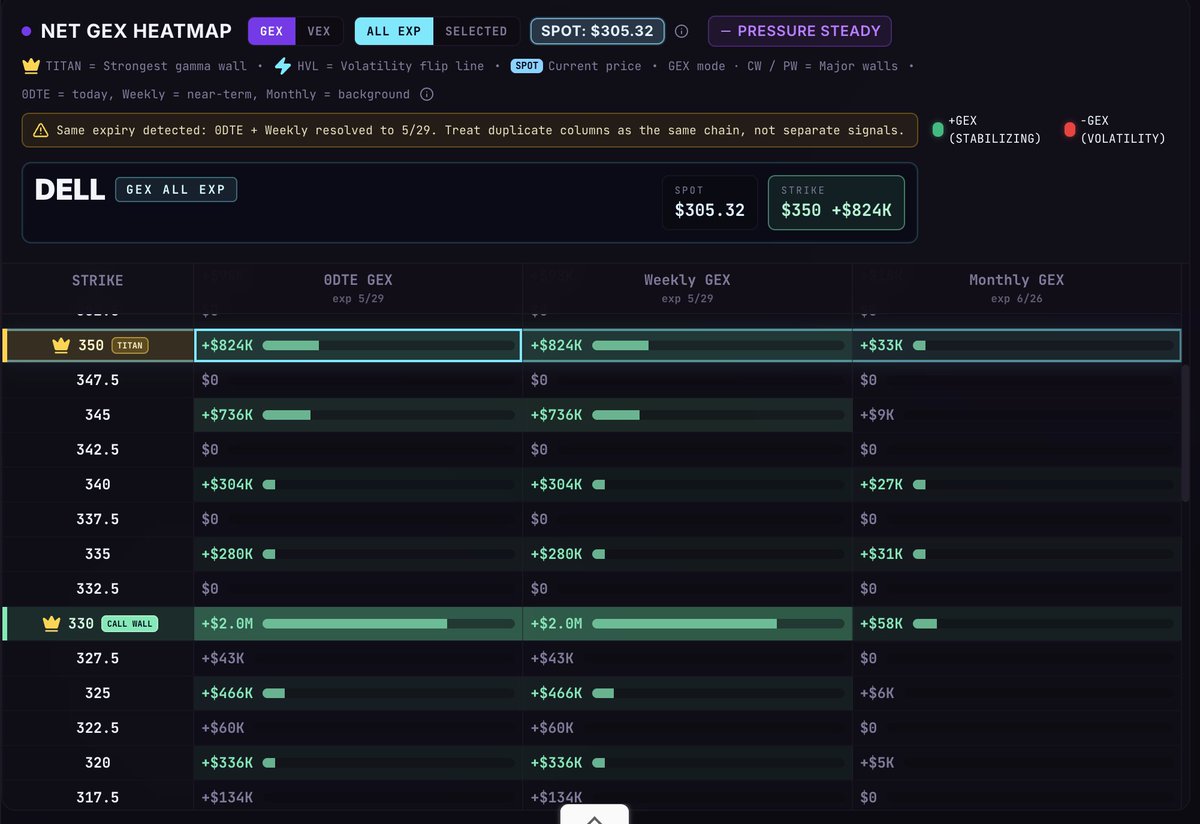Click the SPOT legend badge

point(527,66)
